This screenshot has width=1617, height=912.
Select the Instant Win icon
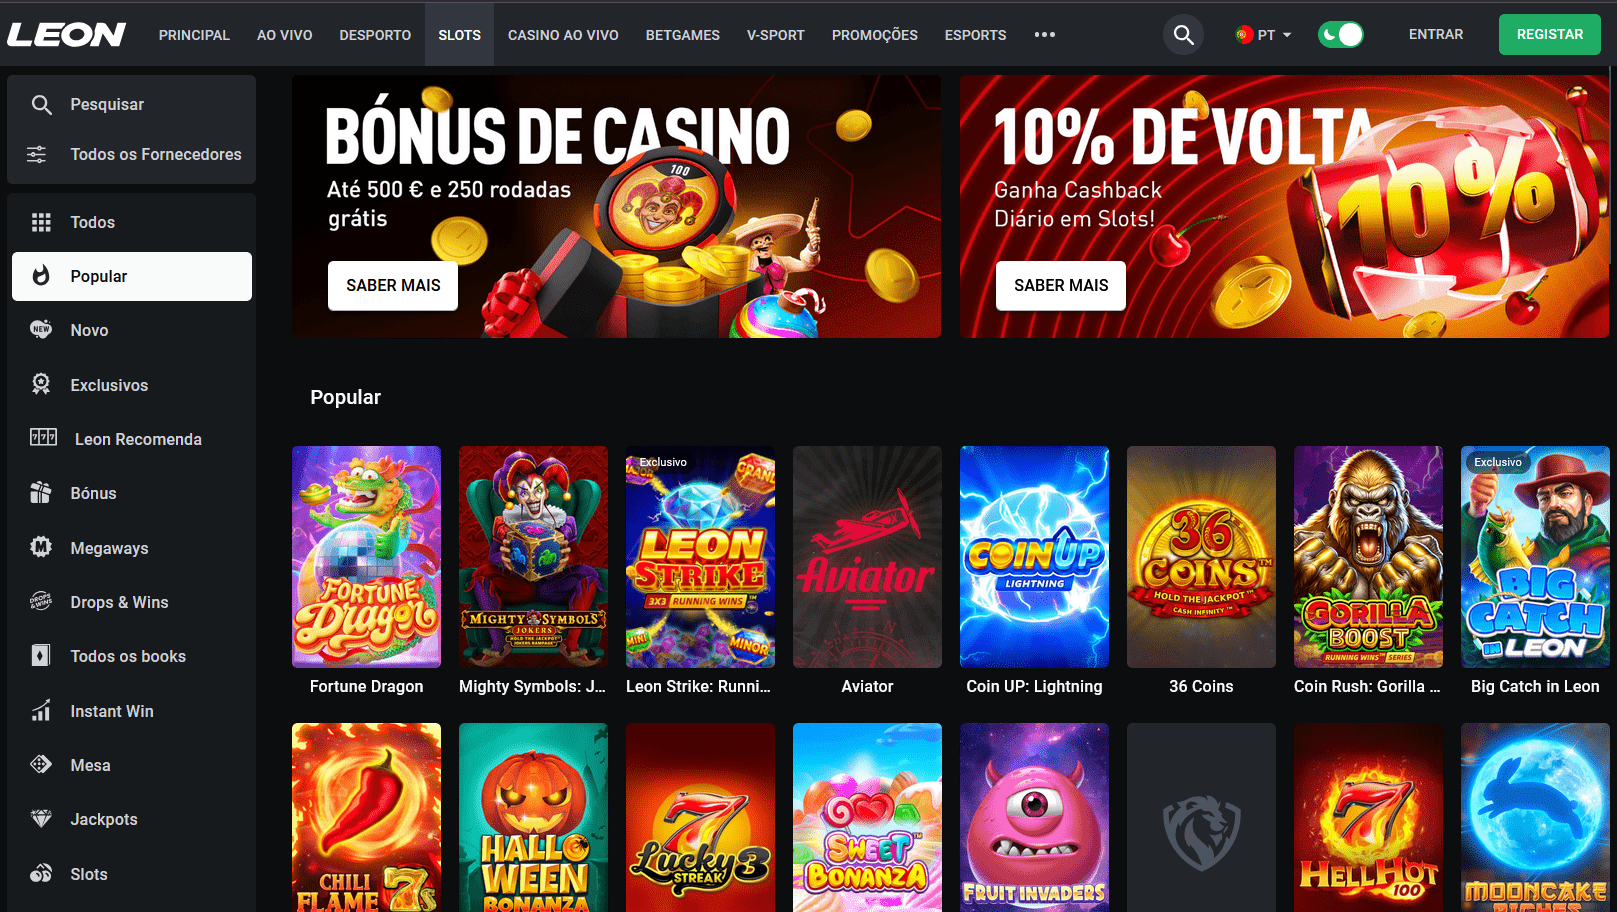coord(41,710)
